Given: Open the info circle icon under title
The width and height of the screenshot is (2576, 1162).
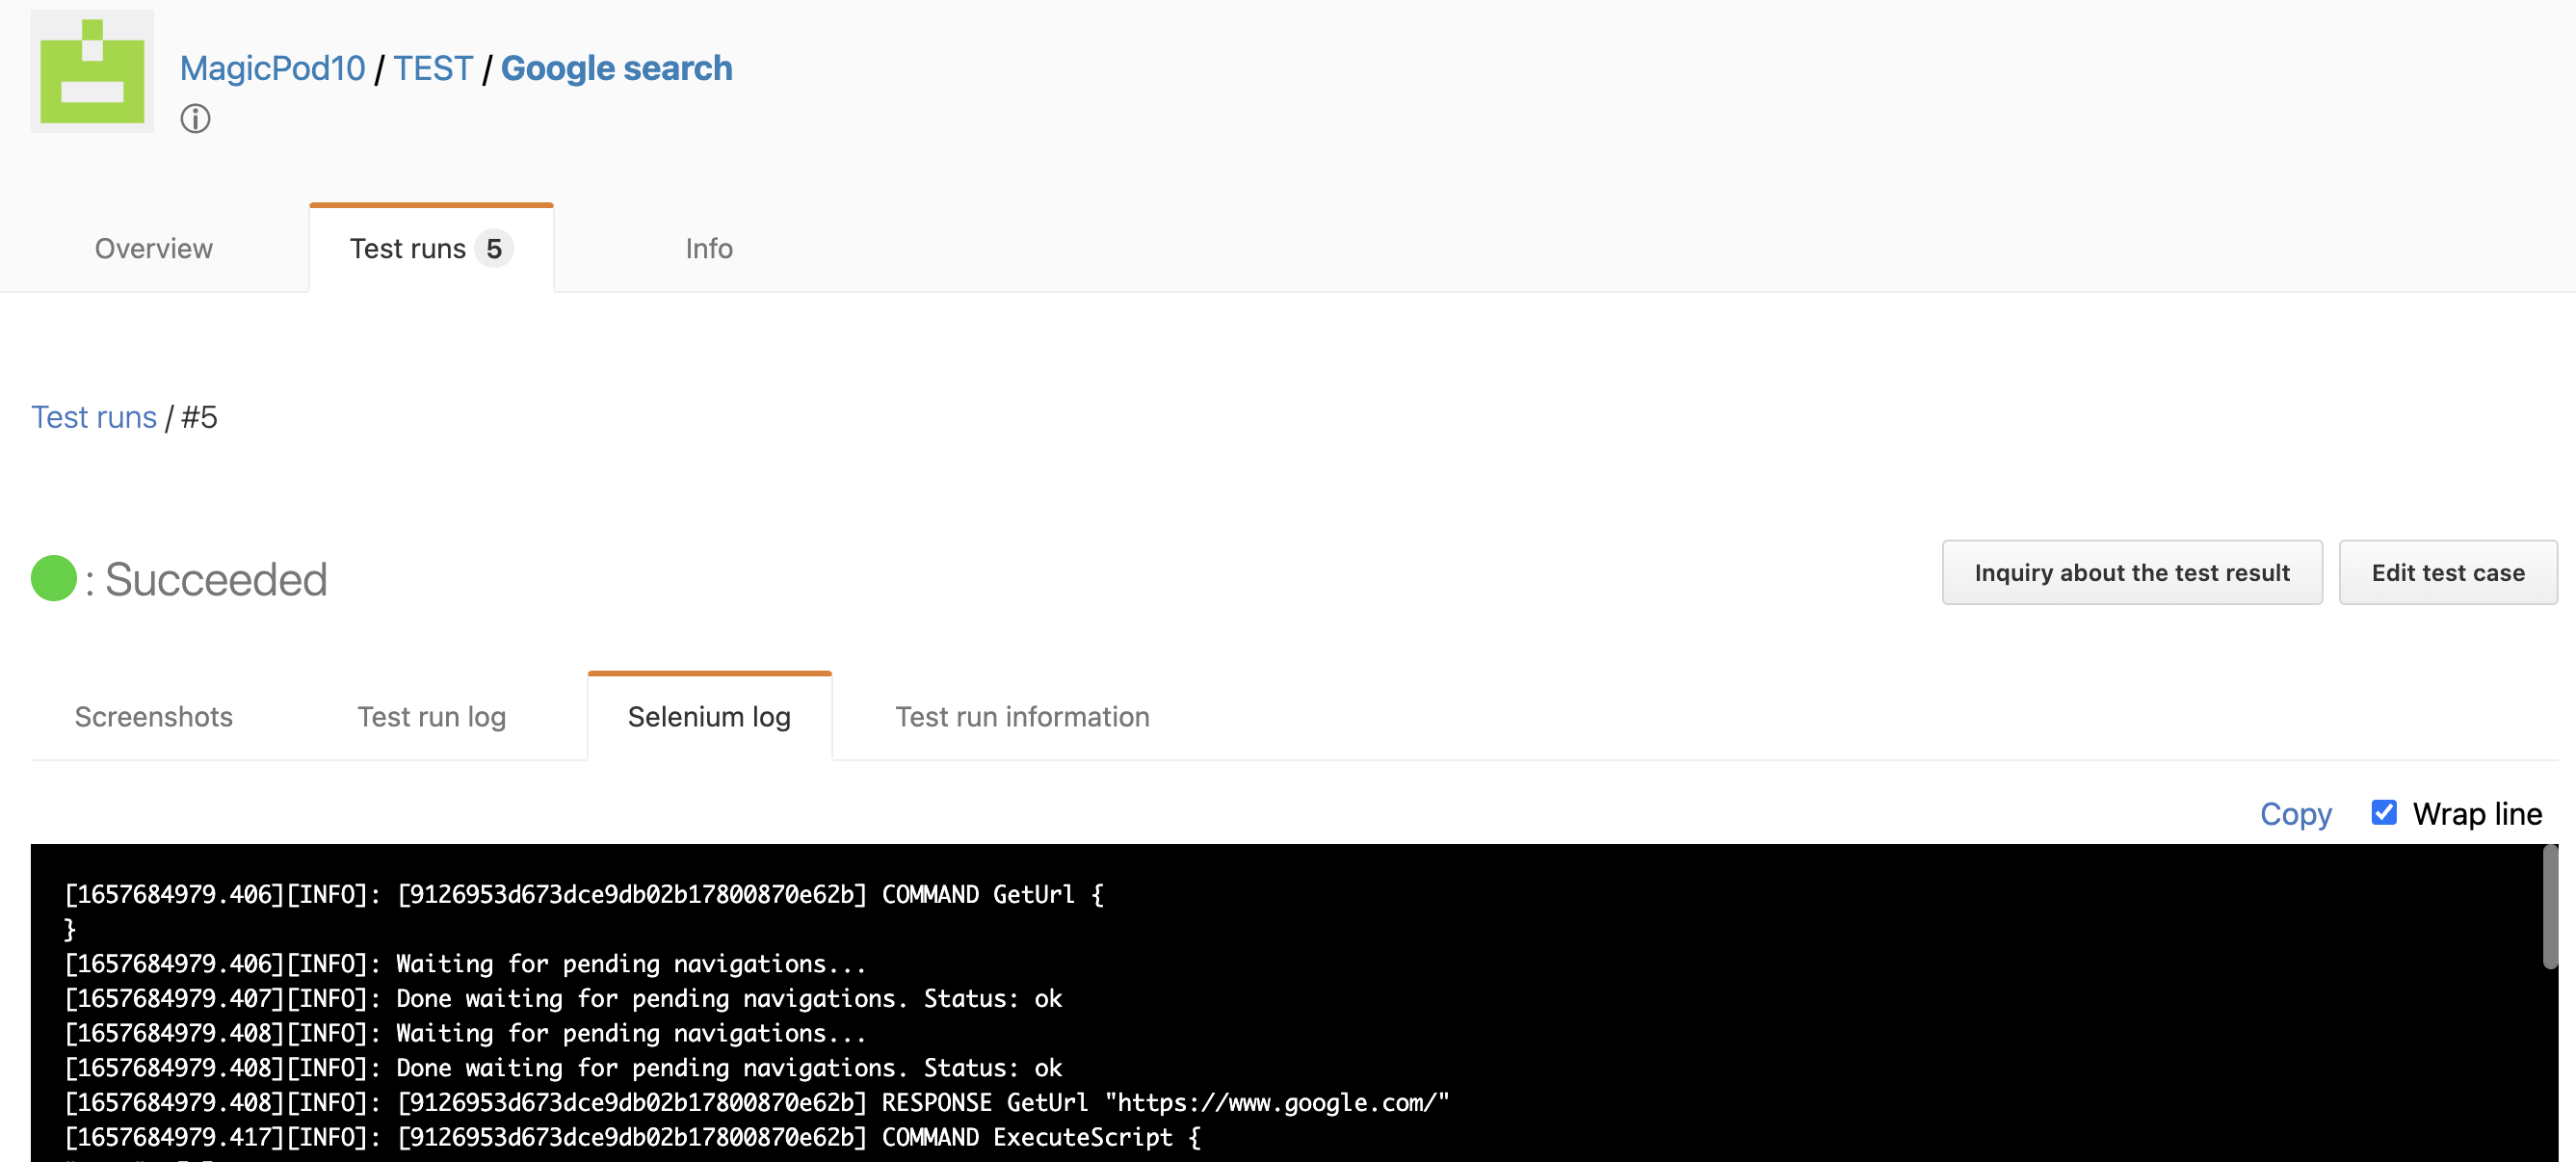Looking at the screenshot, I should tap(195, 119).
